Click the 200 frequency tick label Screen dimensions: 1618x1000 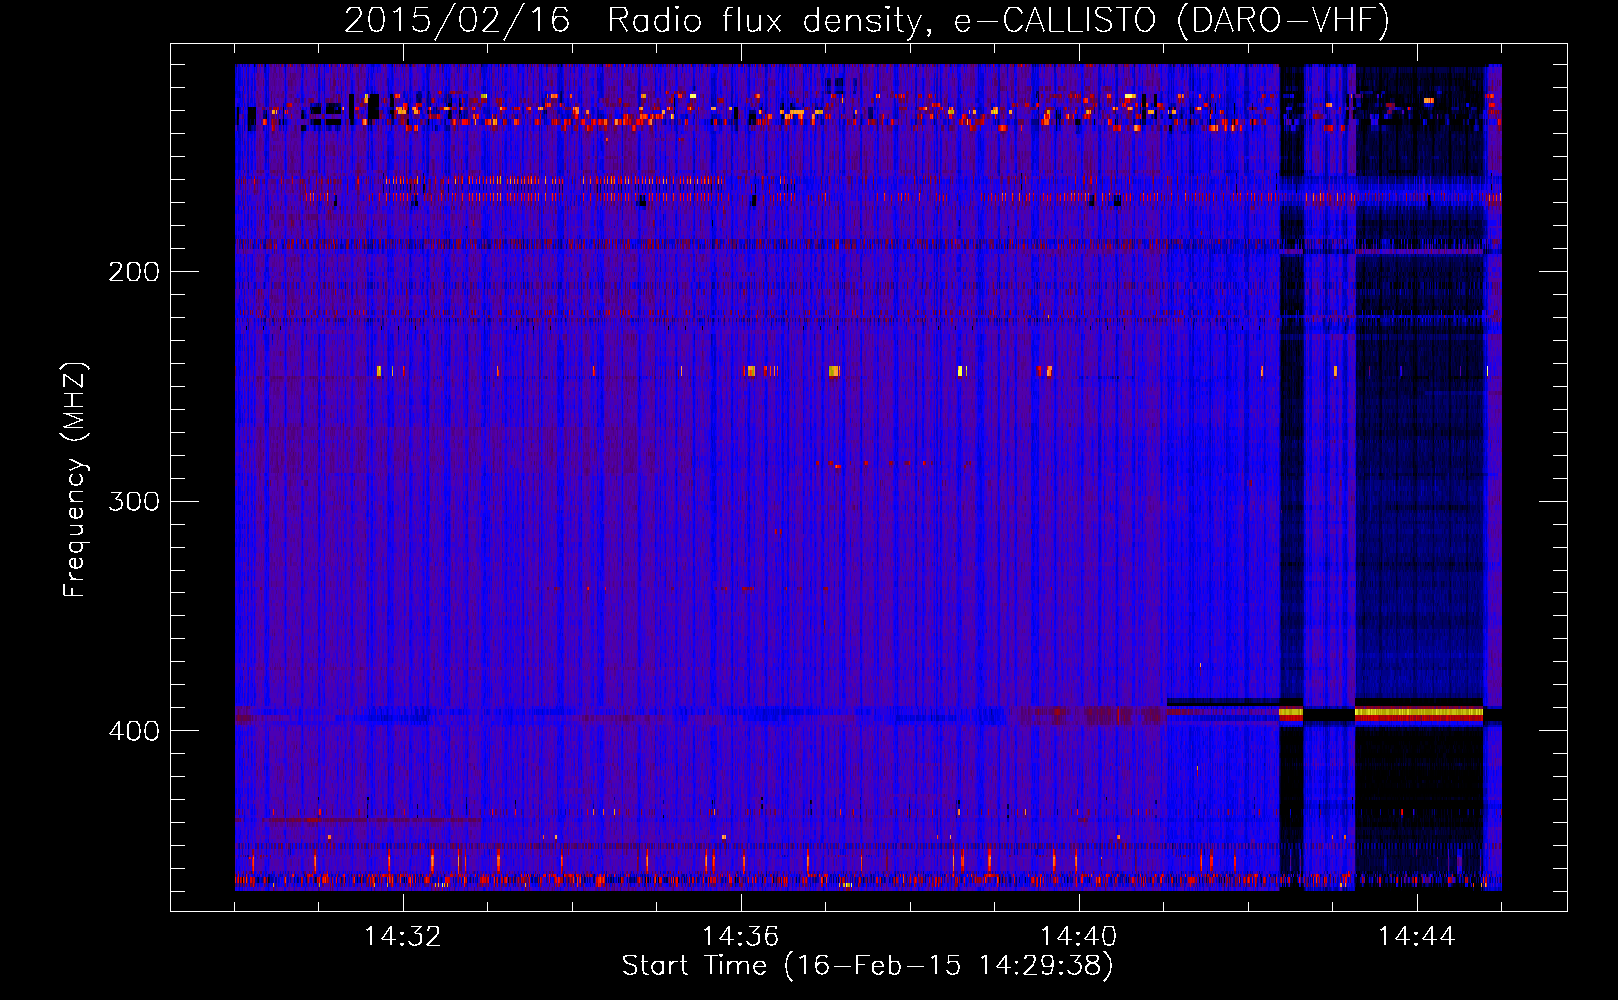point(134,272)
